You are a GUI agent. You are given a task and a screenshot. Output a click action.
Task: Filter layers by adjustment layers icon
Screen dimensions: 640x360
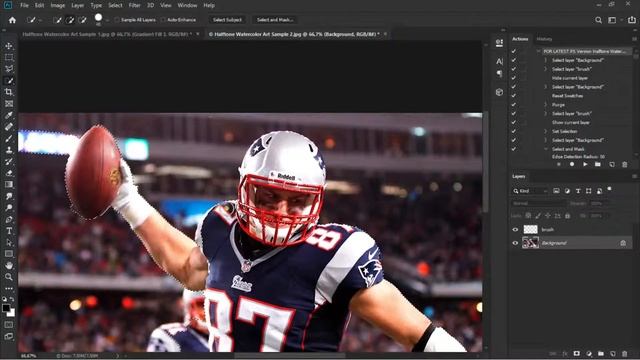click(x=567, y=191)
